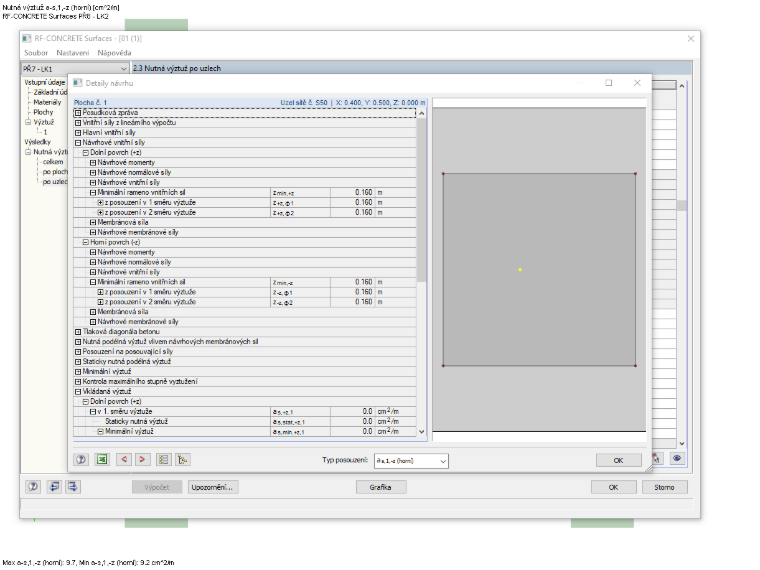
Task: Collapse Návrhové vnitřní síly section
Action: pyautogui.click(x=78, y=142)
